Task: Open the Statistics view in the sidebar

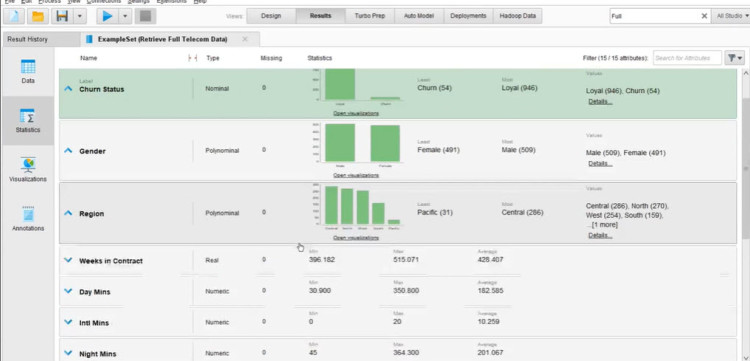Action: (28, 120)
